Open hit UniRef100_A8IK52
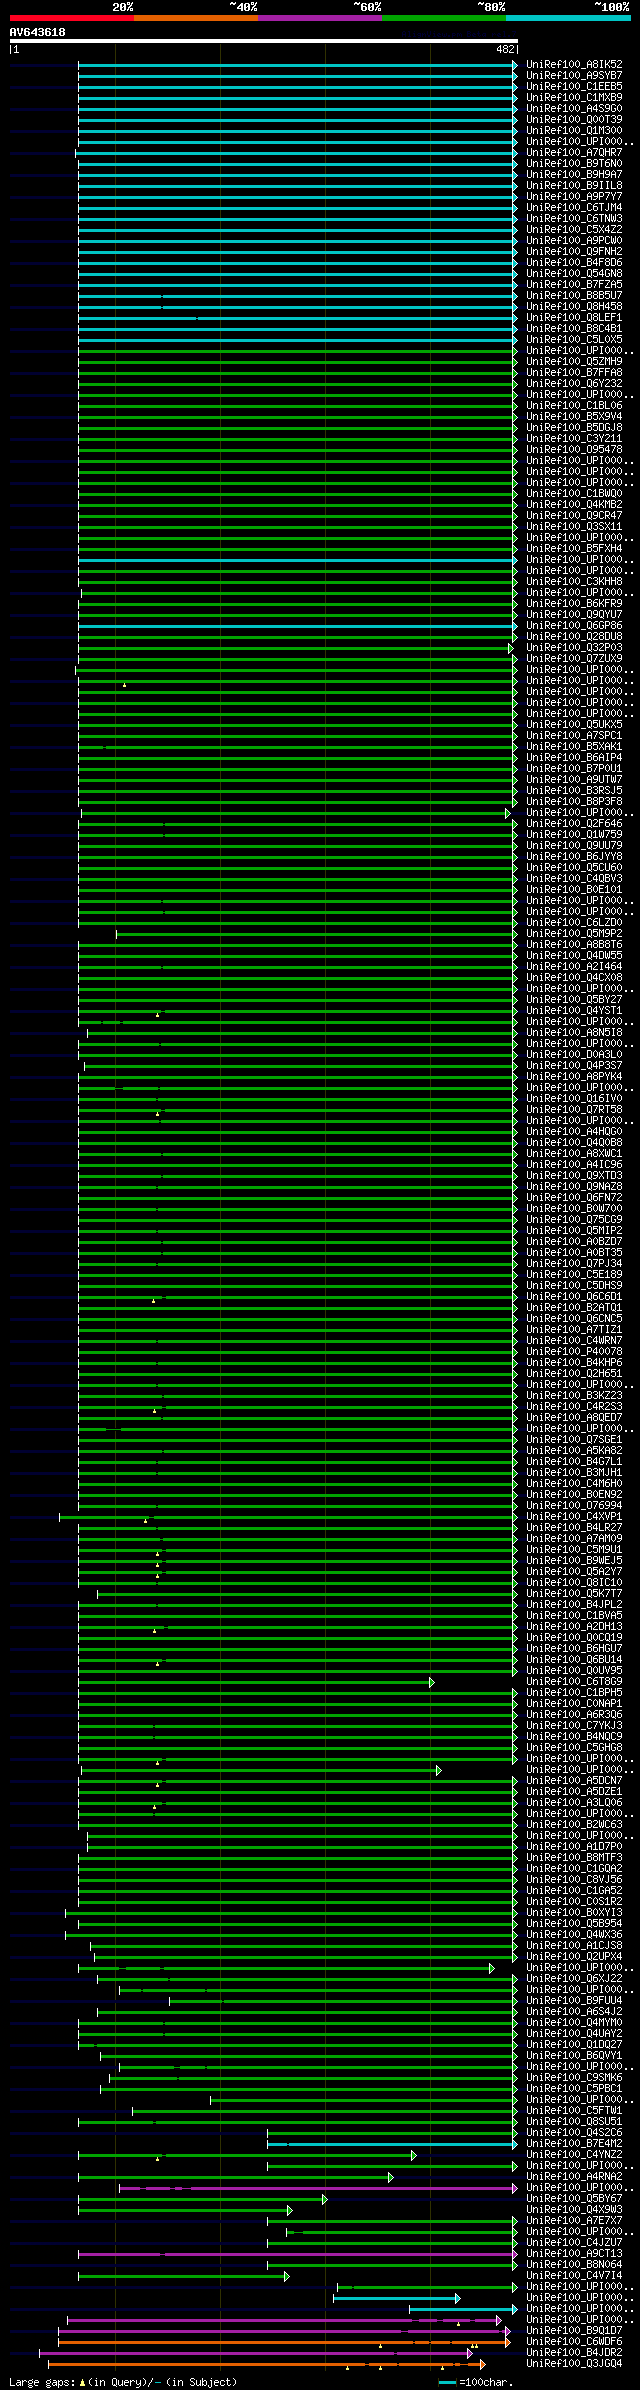Screen dimensions: 640x2390 (x=574, y=65)
